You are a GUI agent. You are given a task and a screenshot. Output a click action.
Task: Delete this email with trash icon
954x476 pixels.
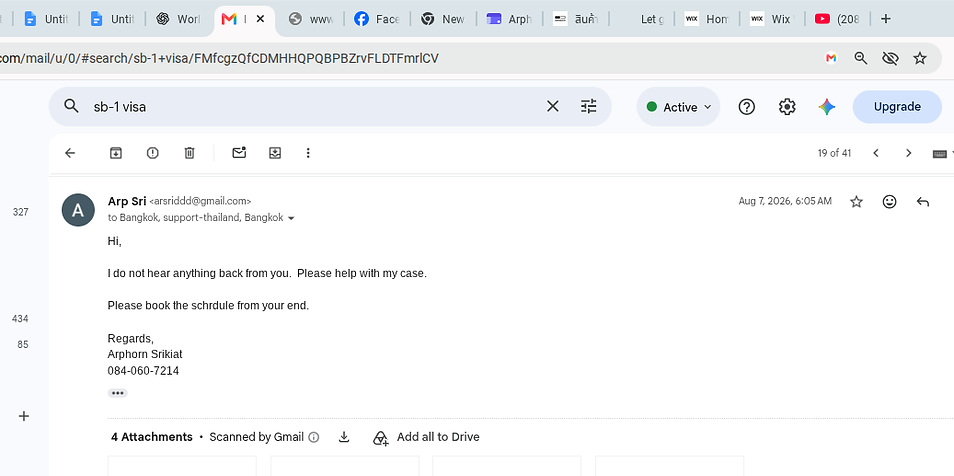(189, 153)
